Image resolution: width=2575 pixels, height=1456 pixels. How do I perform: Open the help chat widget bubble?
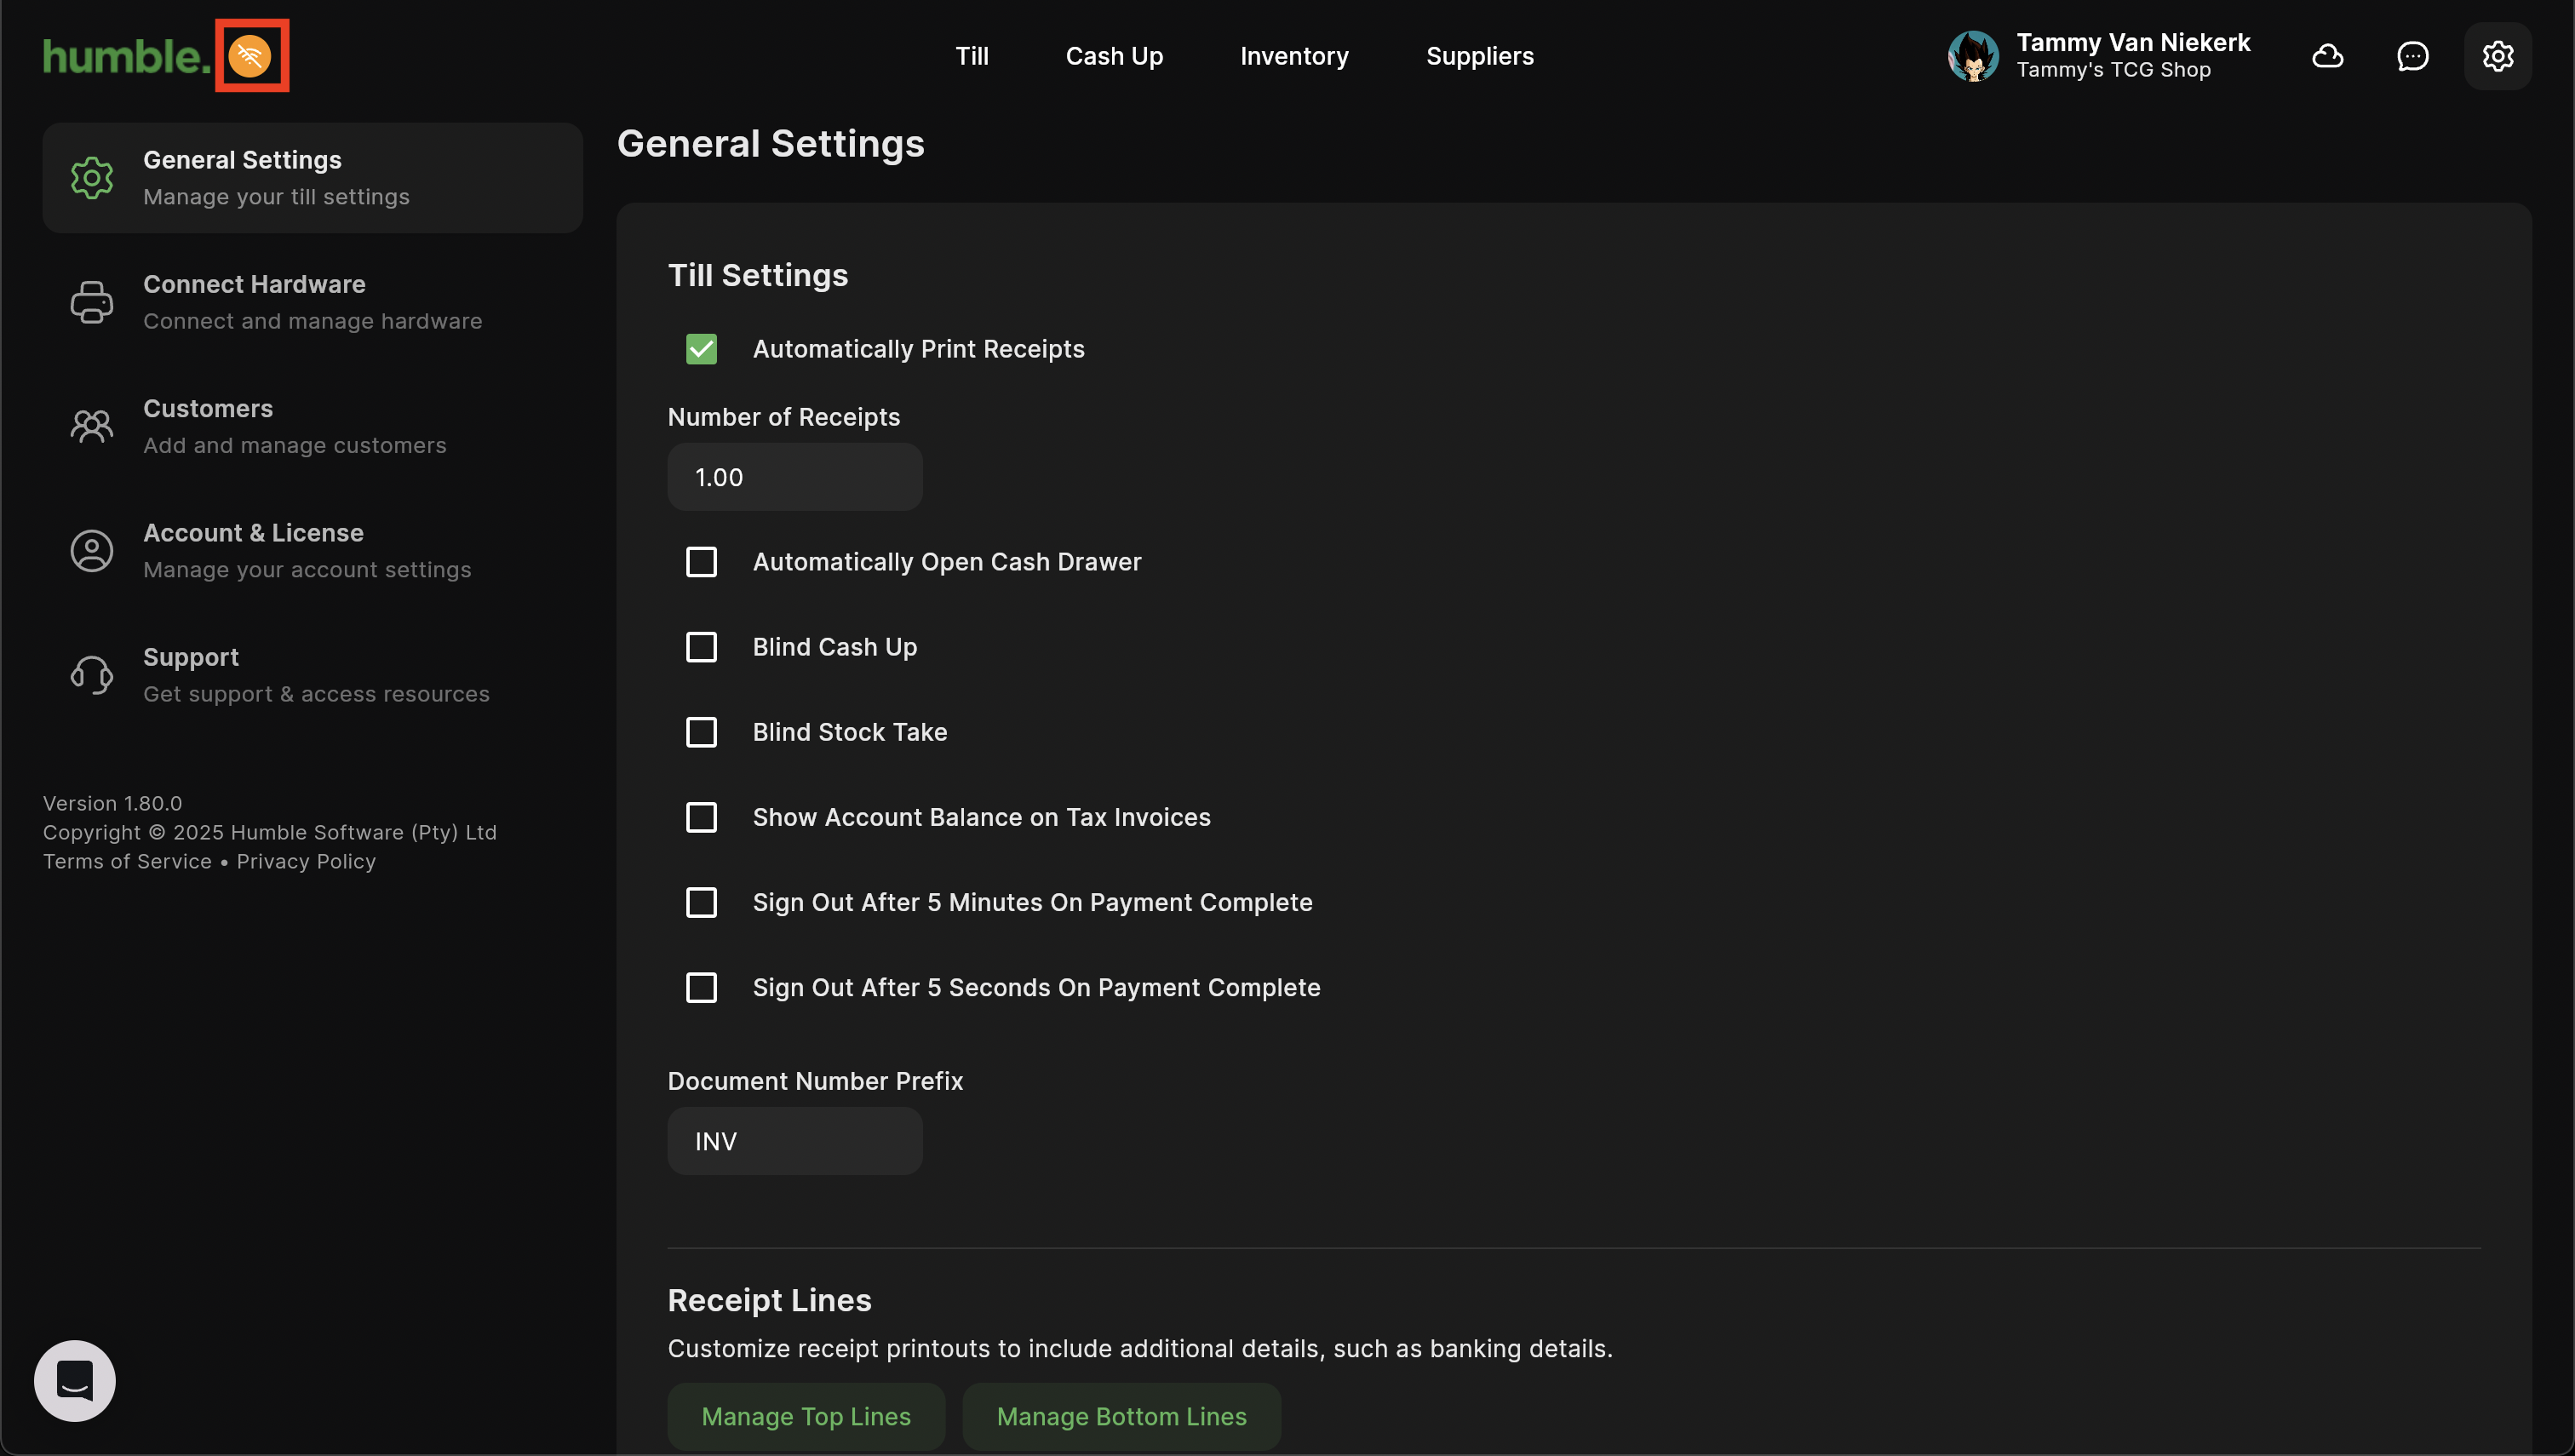75,1380
